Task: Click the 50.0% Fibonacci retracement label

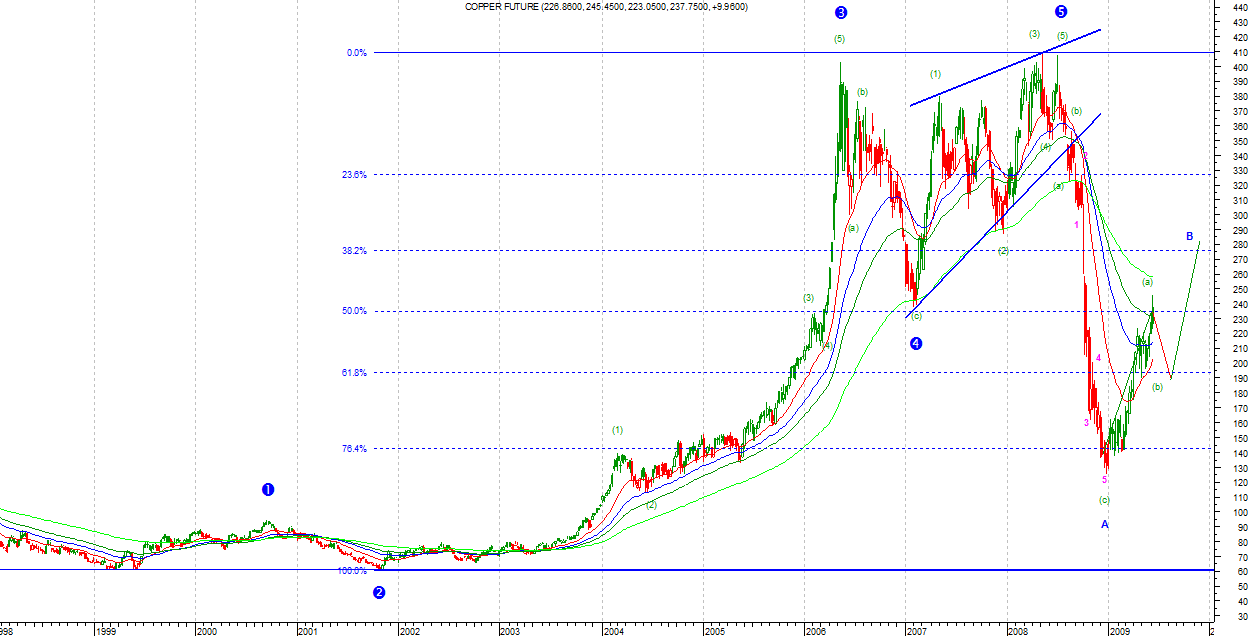Action: [x=355, y=311]
